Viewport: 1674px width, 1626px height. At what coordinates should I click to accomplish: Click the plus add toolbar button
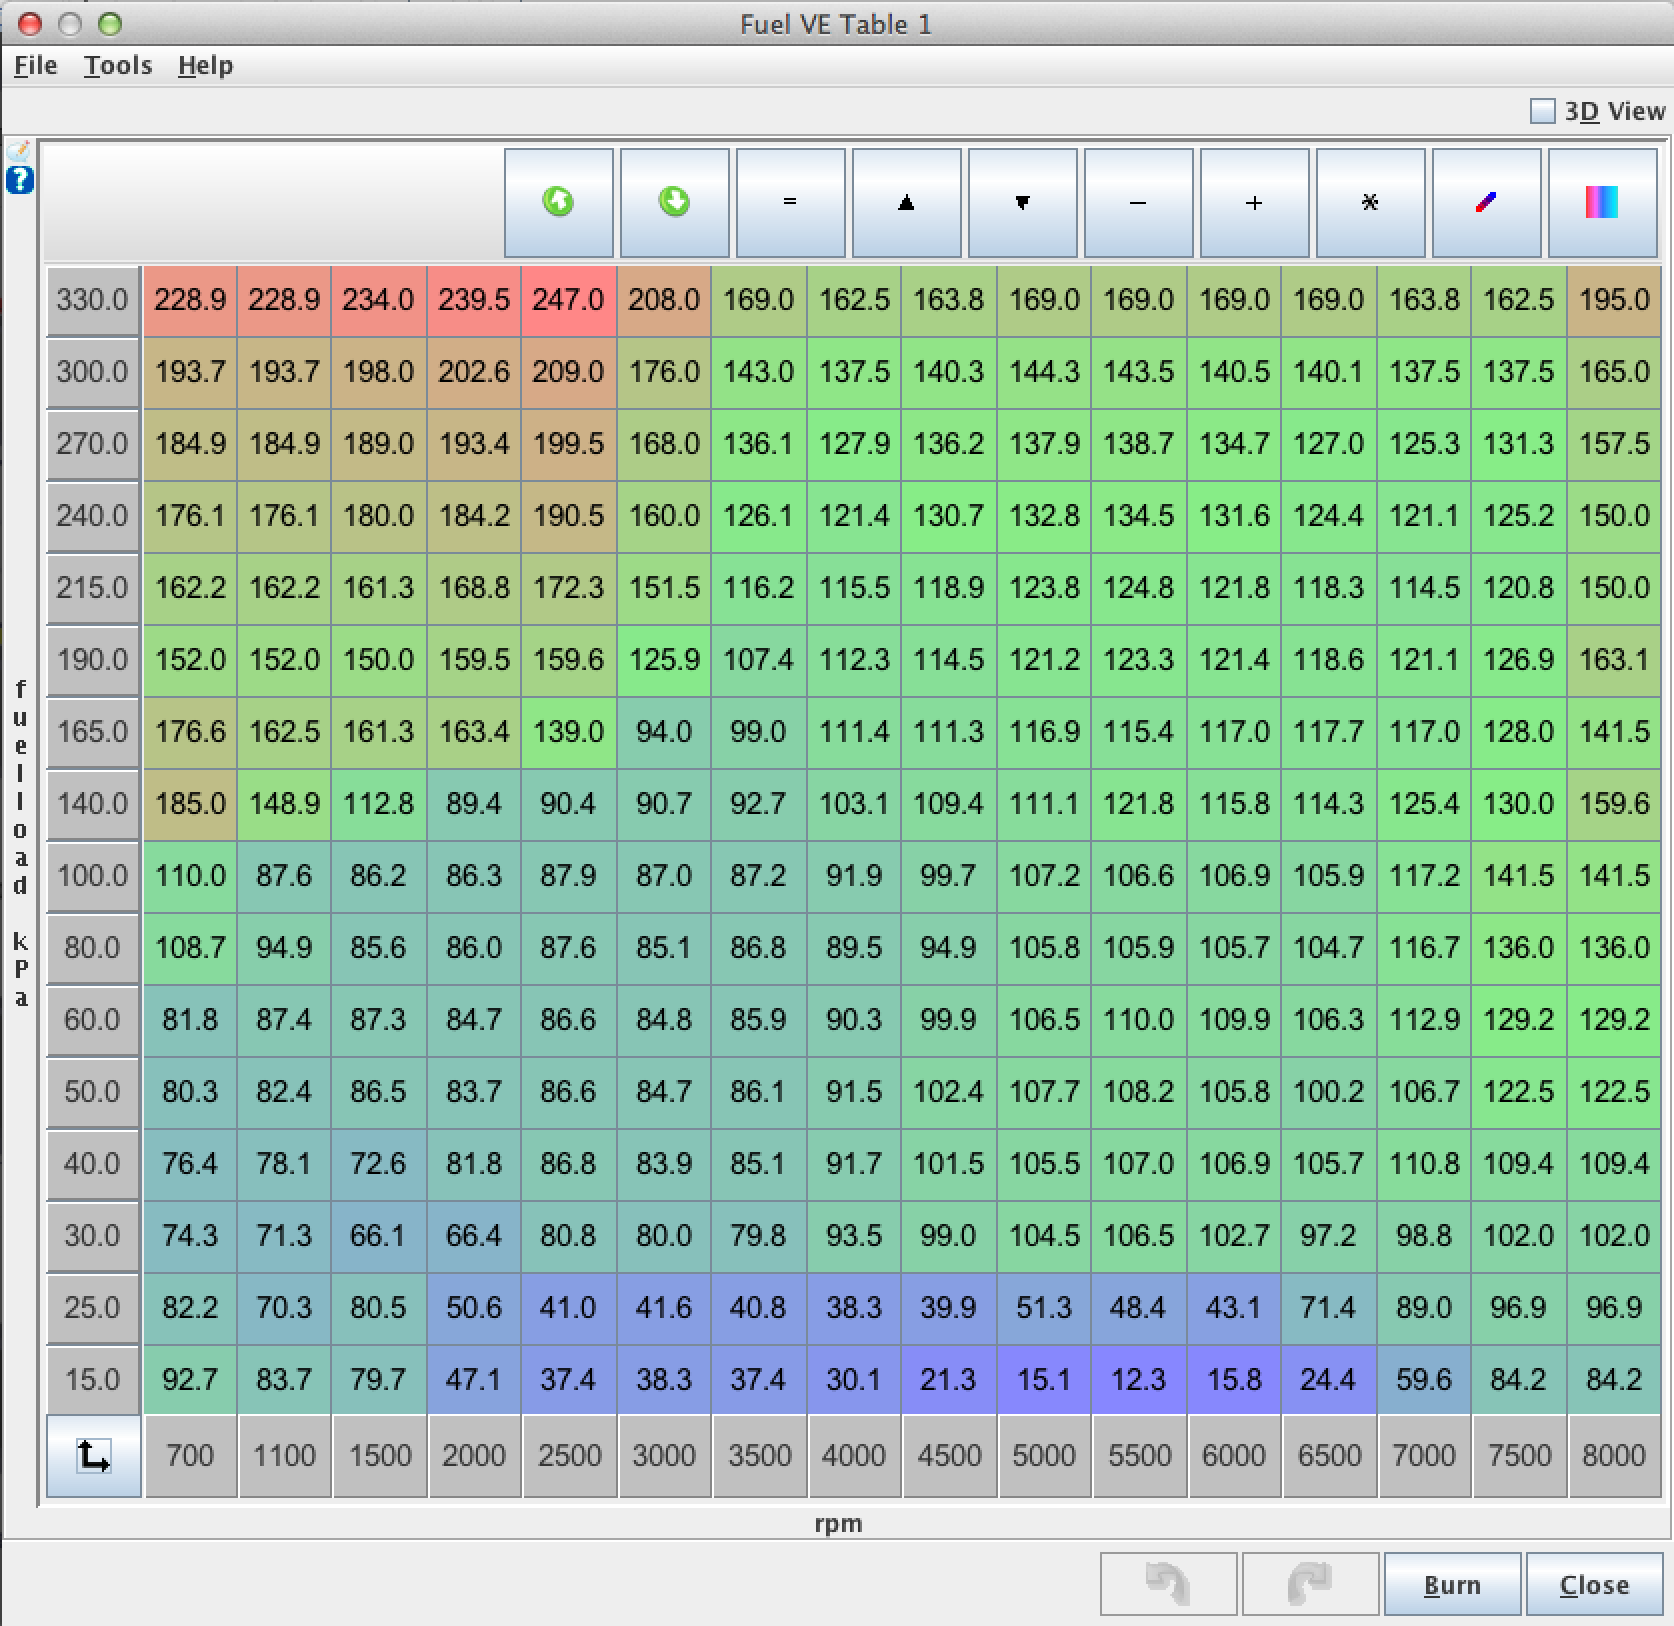click(x=1254, y=203)
